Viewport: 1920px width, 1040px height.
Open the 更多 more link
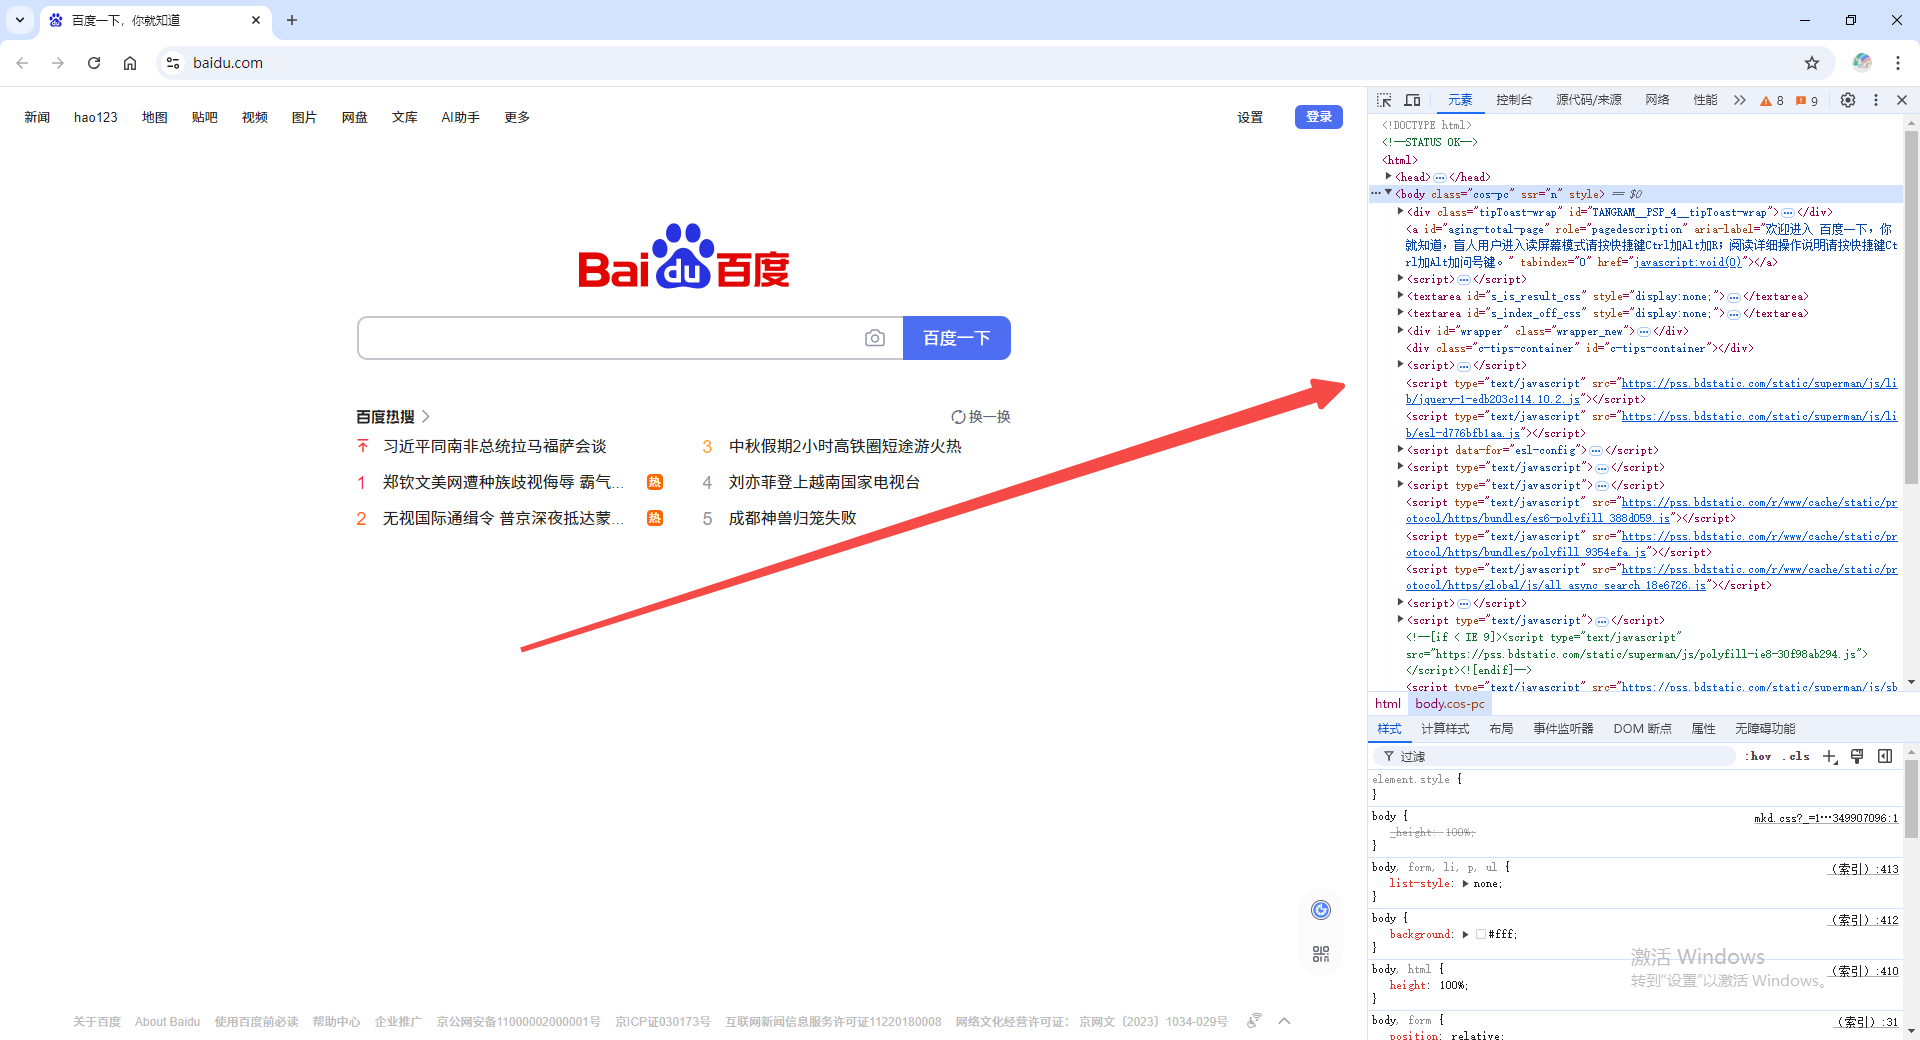[x=517, y=117]
